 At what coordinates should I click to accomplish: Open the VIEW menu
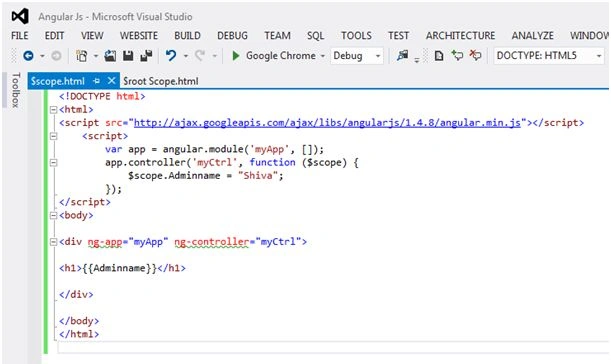tap(92, 35)
